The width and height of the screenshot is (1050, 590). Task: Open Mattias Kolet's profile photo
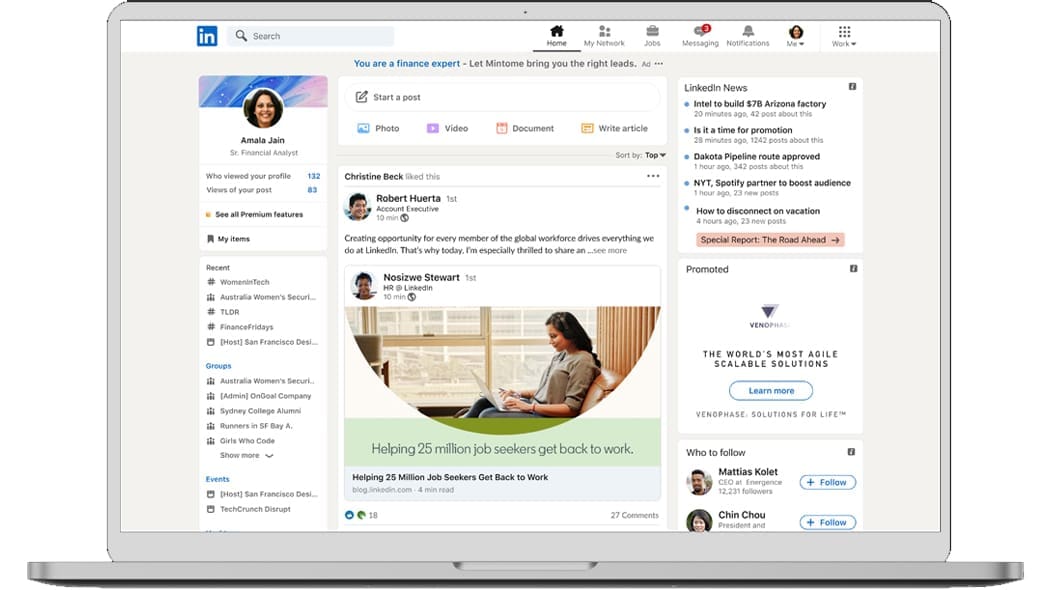(x=699, y=482)
